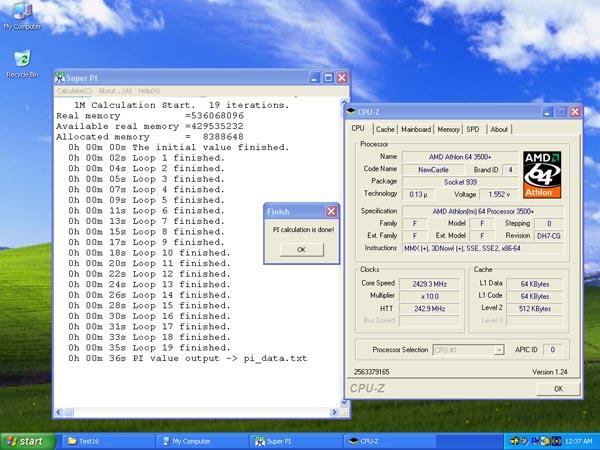Viewport: 600px width, 450px height.
Task: Click Super PI horizontal scrollbar right arrow
Action: 334,412
